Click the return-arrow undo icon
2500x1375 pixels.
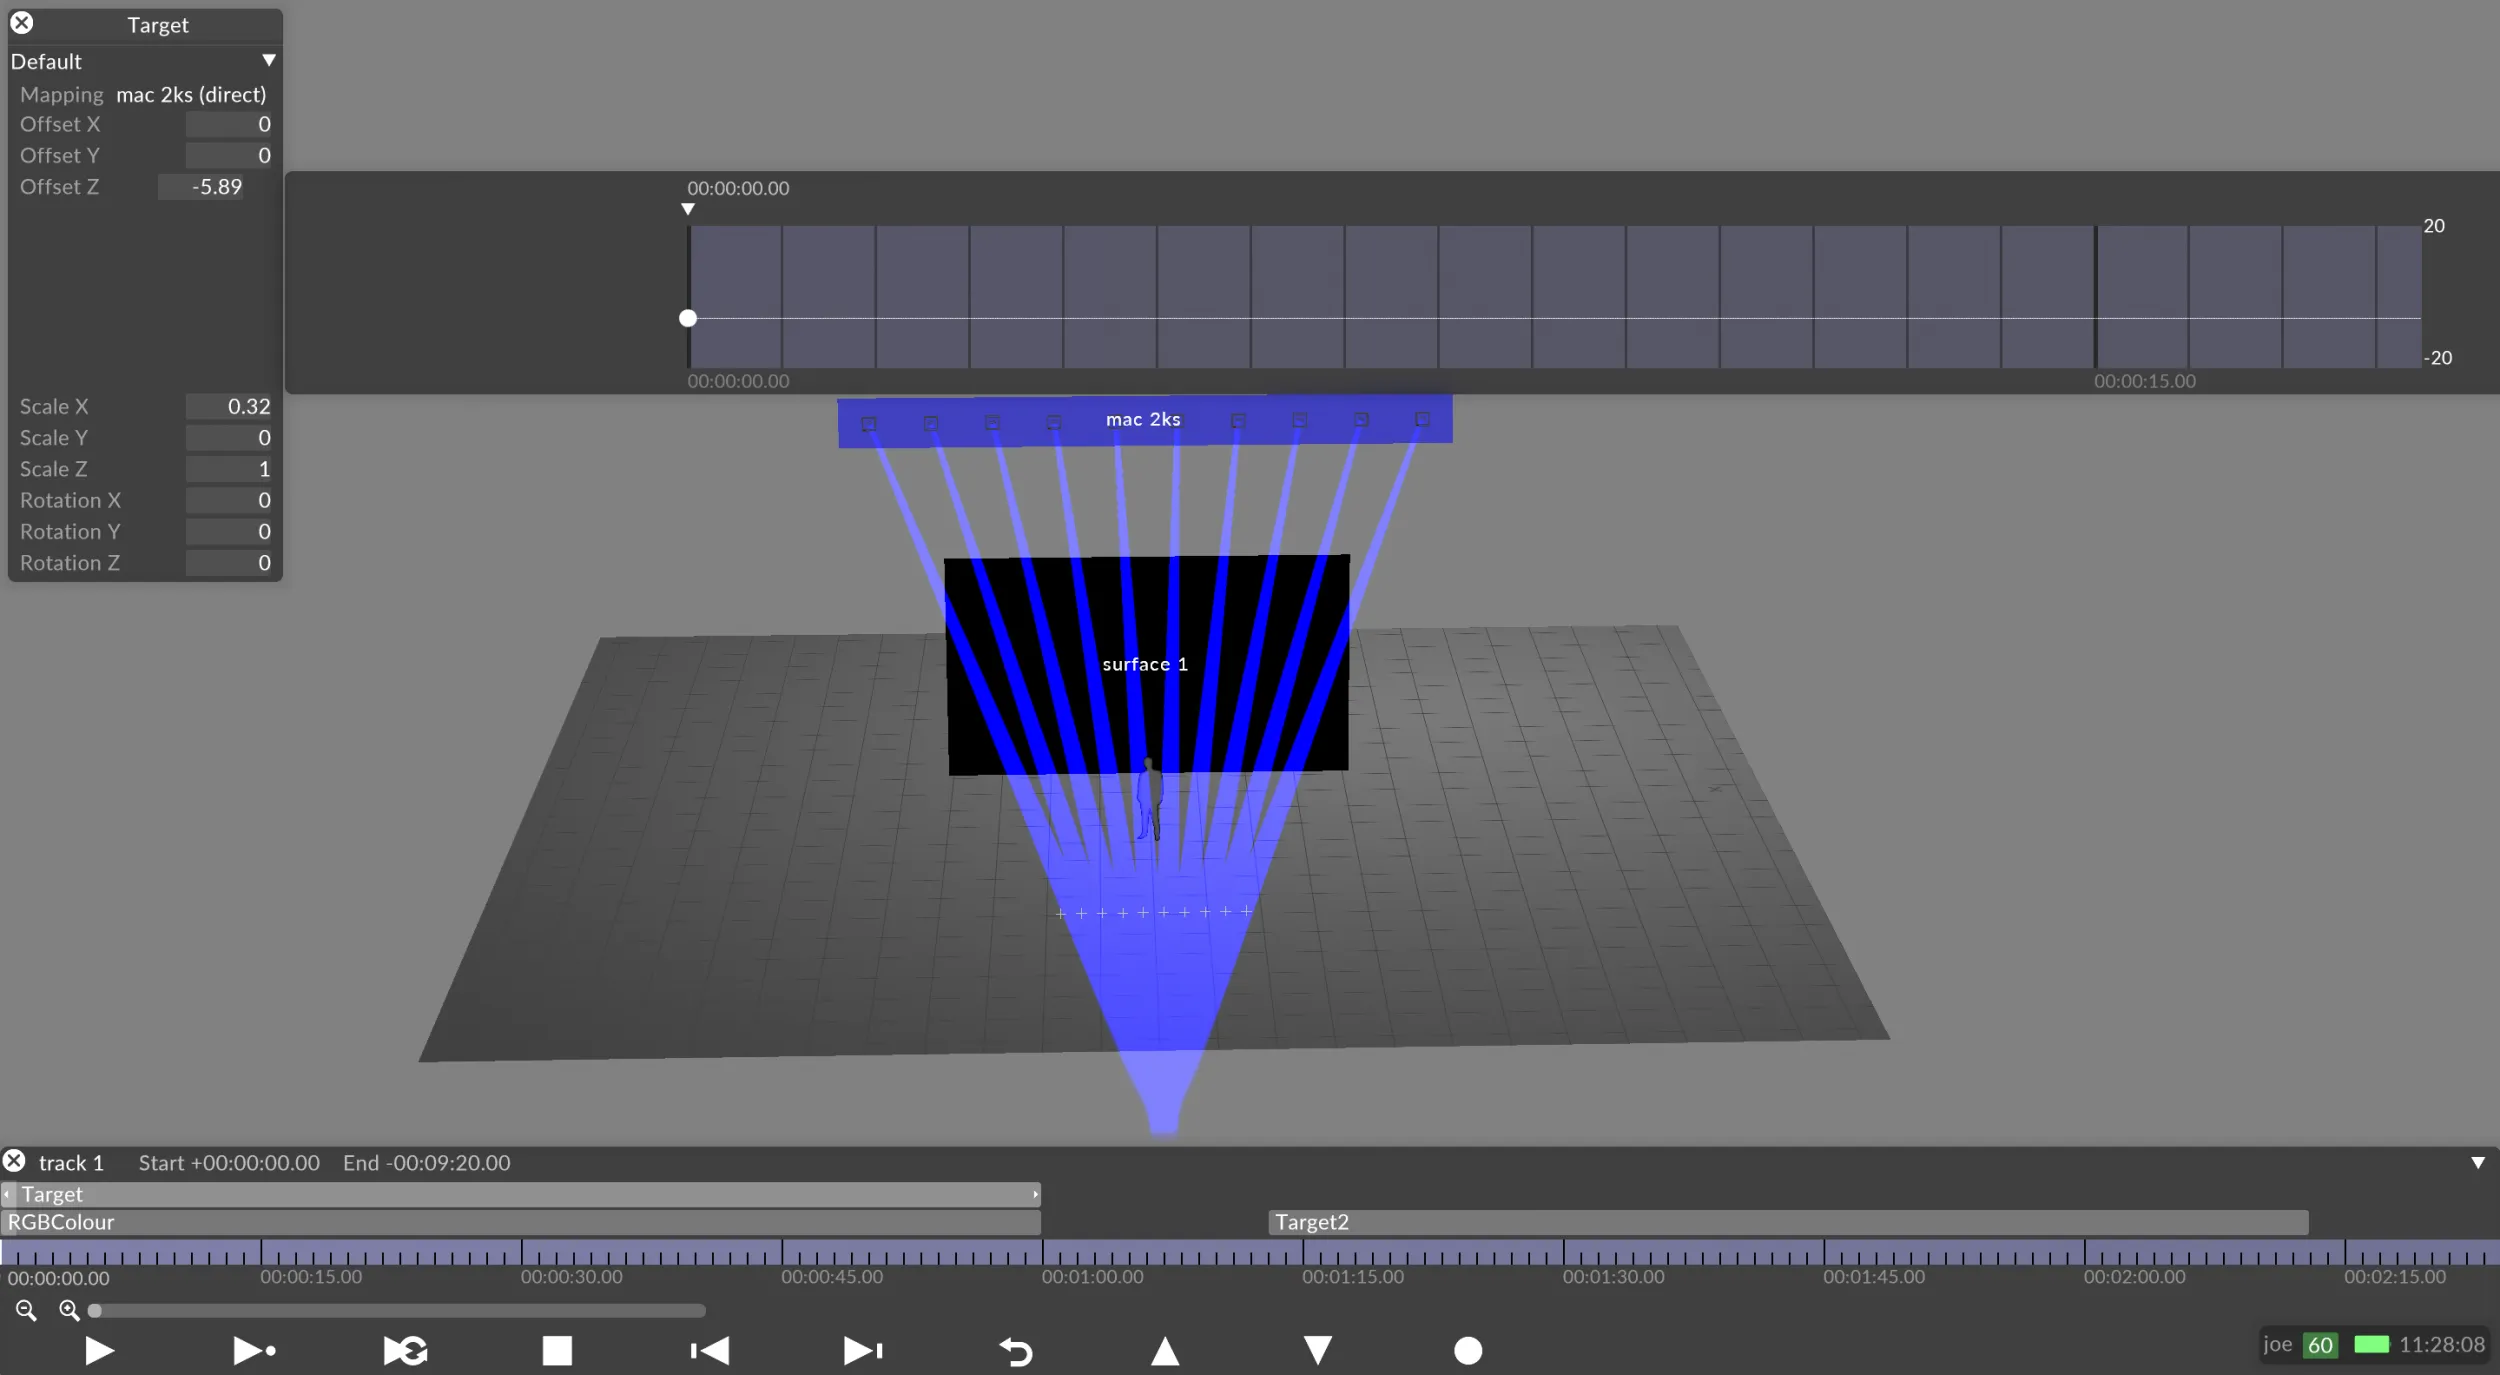[1015, 1352]
